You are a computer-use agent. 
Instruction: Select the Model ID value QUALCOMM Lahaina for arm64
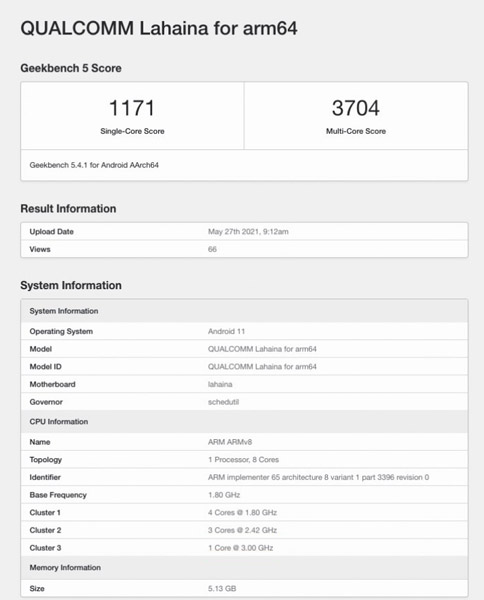point(262,367)
